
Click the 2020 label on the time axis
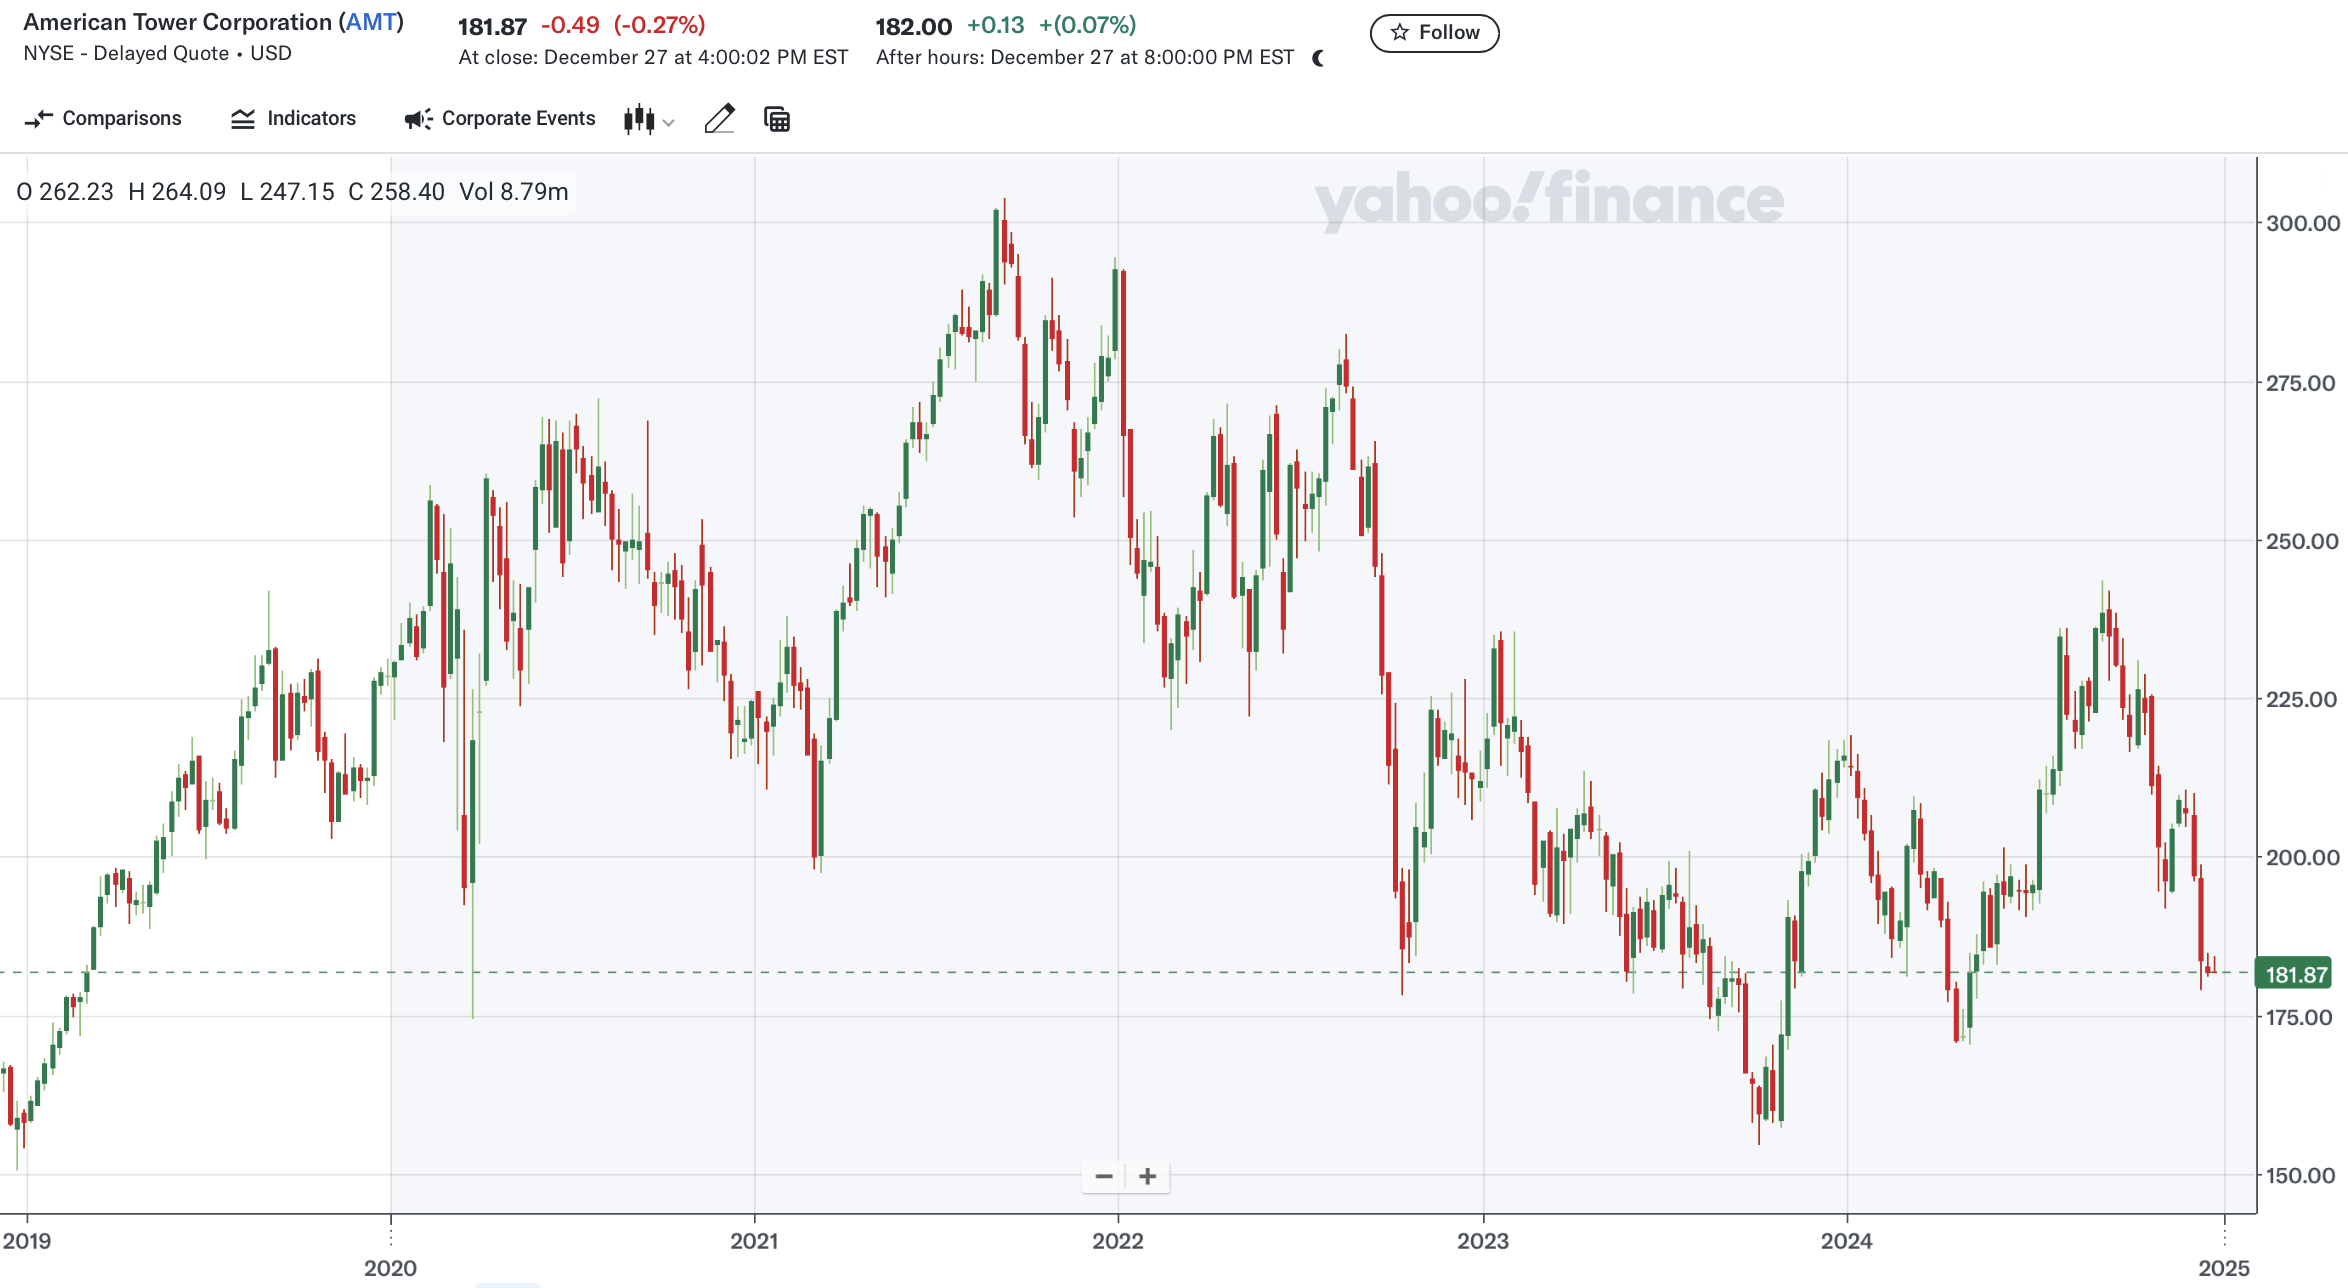point(390,1267)
